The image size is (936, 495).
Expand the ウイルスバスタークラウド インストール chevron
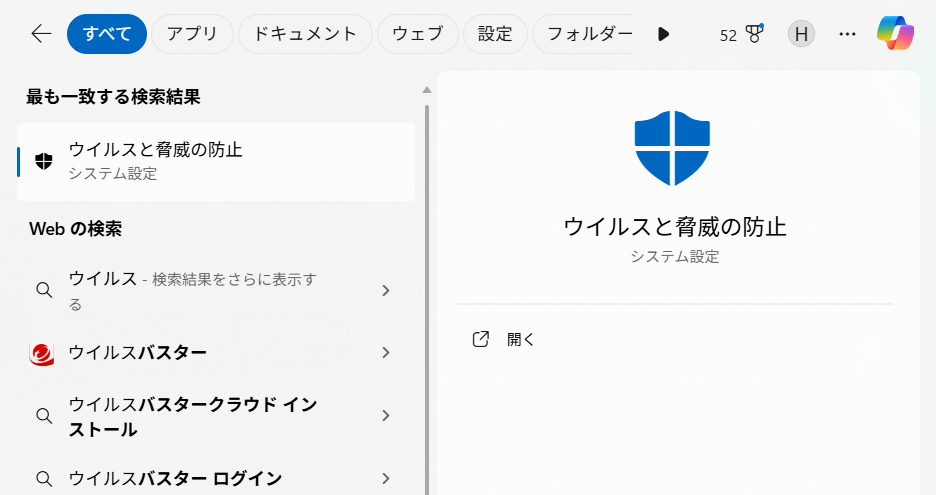point(386,416)
